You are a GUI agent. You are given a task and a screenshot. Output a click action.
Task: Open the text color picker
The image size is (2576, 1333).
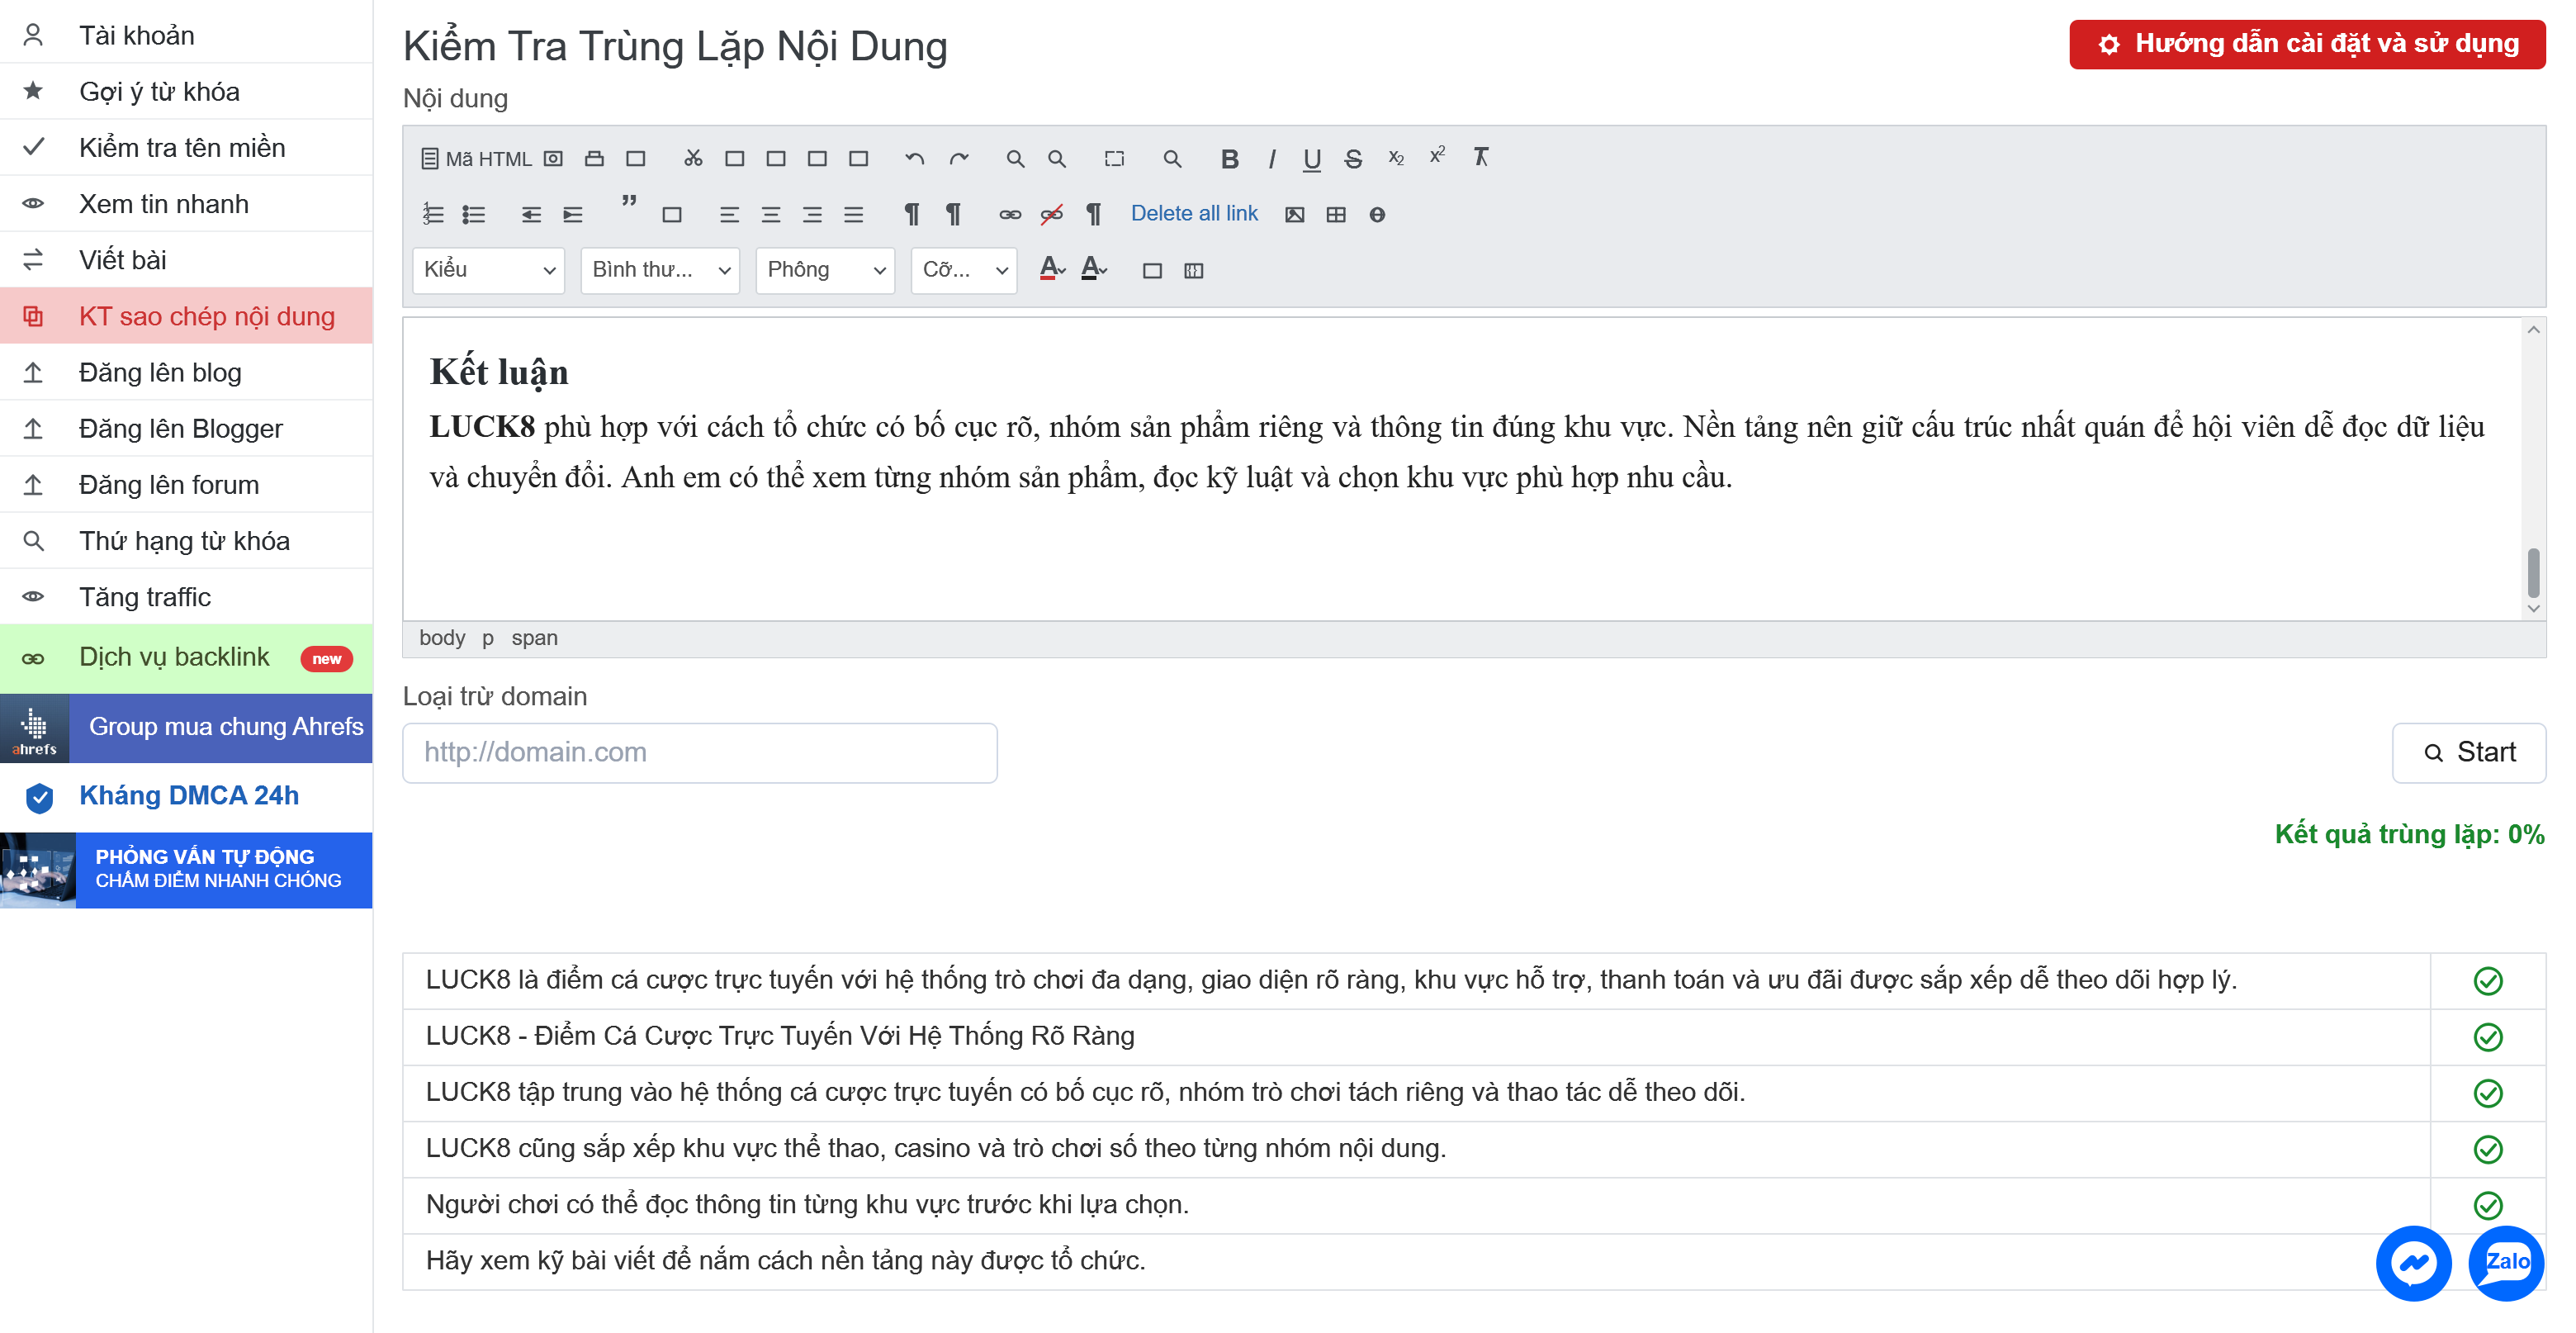pyautogui.click(x=1052, y=269)
